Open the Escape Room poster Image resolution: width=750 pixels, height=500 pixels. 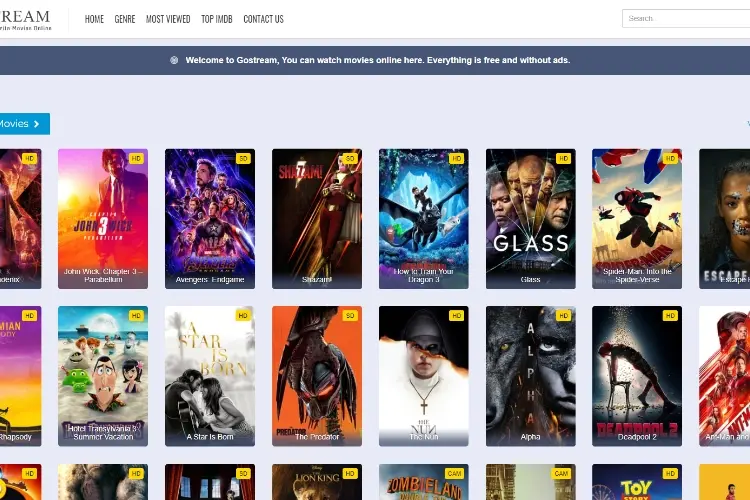coord(725,219)
